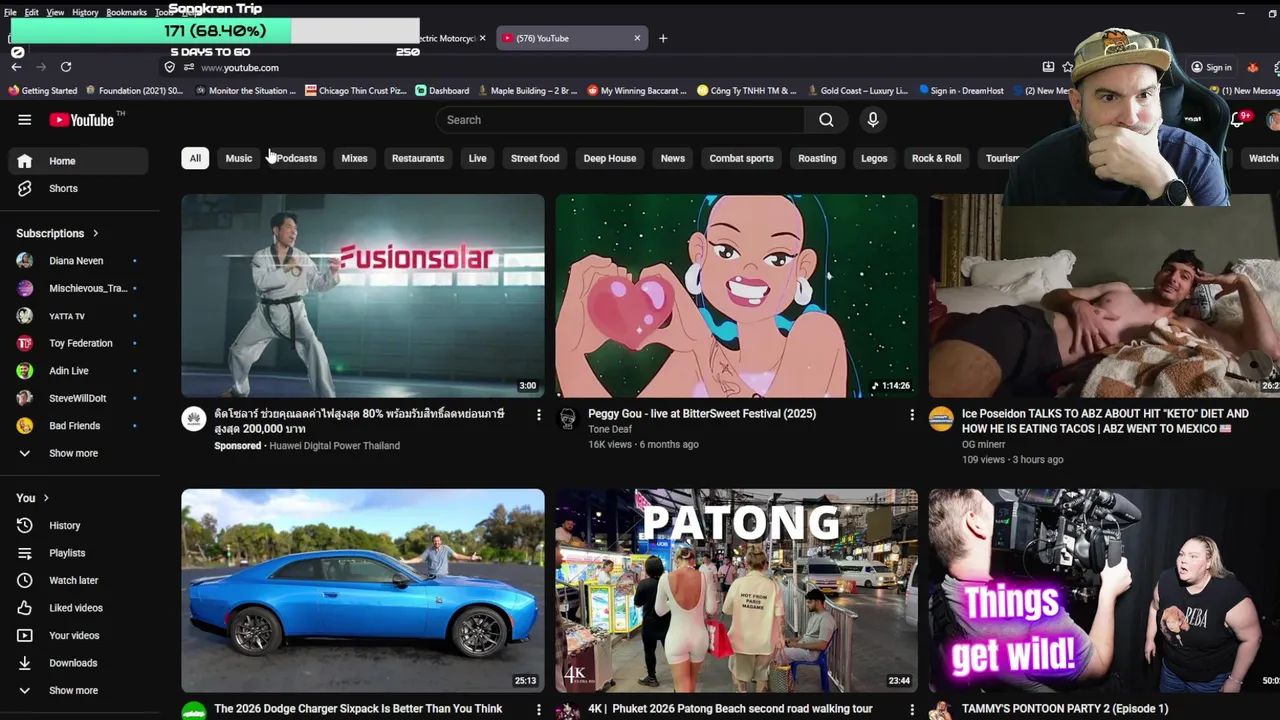Open Liked videos in the sidebar
This screenshot has width=1280, height=720.
(80, 608)
